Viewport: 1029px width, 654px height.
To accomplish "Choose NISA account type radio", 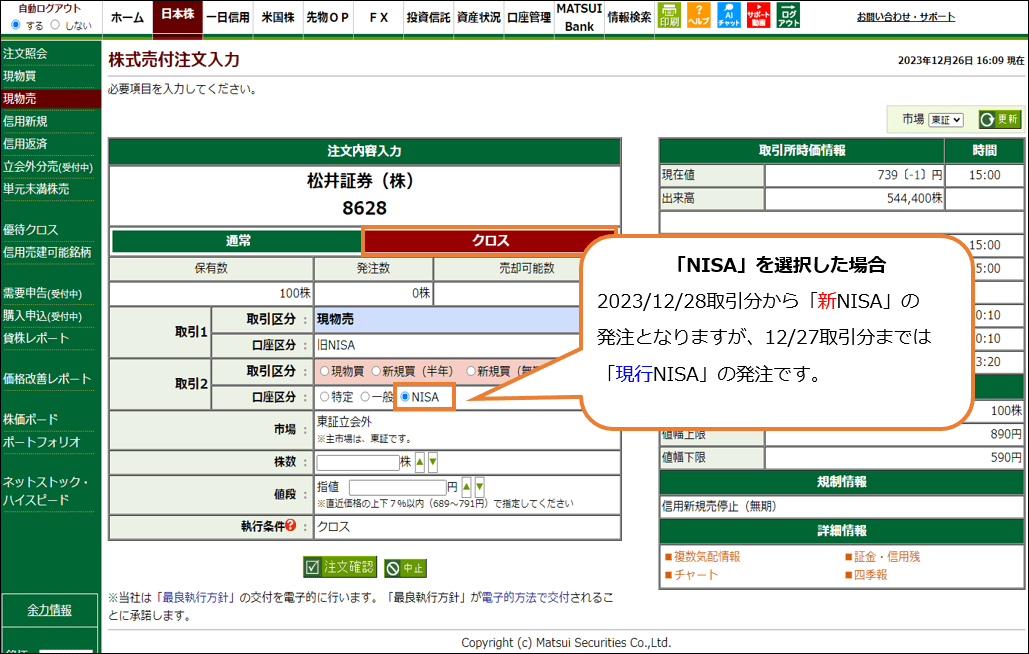I will 405,397.
